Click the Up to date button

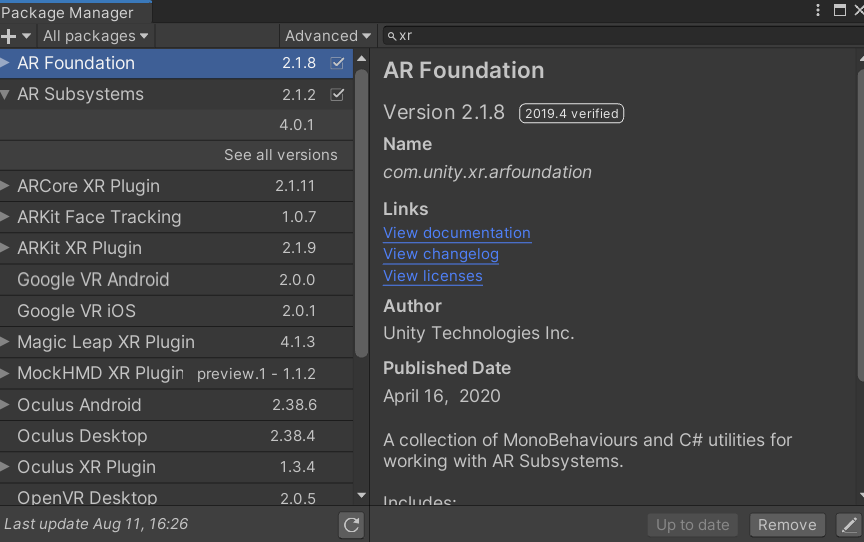pyautogui.click(x=693, y=525)
